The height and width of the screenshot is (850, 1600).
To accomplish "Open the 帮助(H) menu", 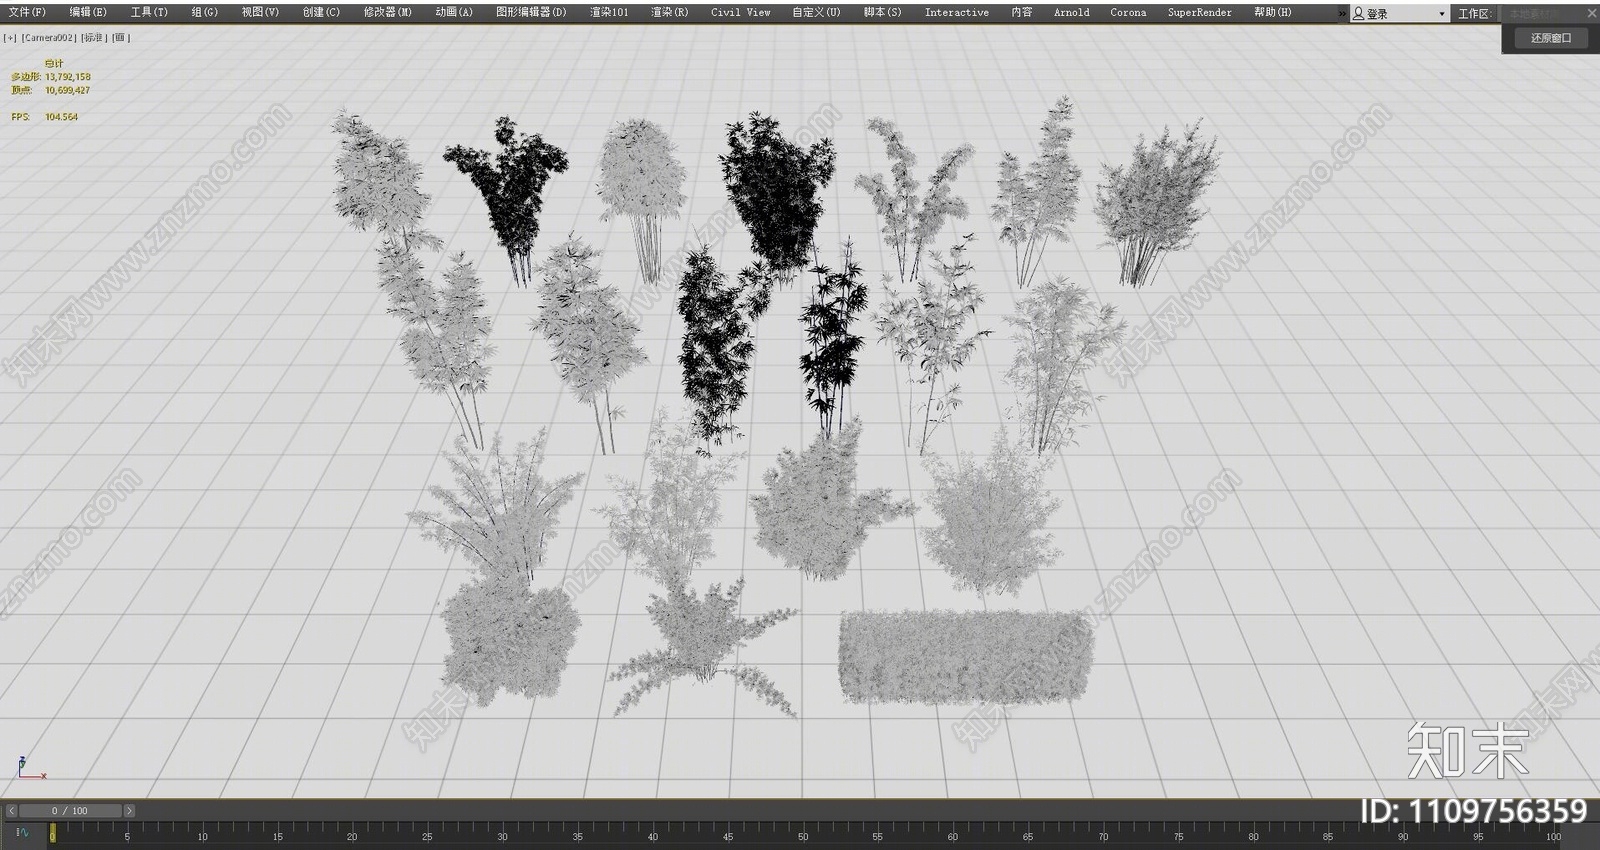I will point(1272,12).
